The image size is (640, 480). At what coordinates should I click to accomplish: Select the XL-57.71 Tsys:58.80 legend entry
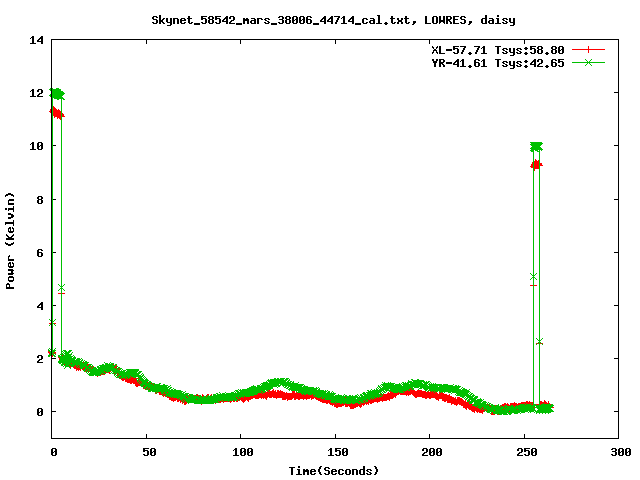(x=498, y=50)
